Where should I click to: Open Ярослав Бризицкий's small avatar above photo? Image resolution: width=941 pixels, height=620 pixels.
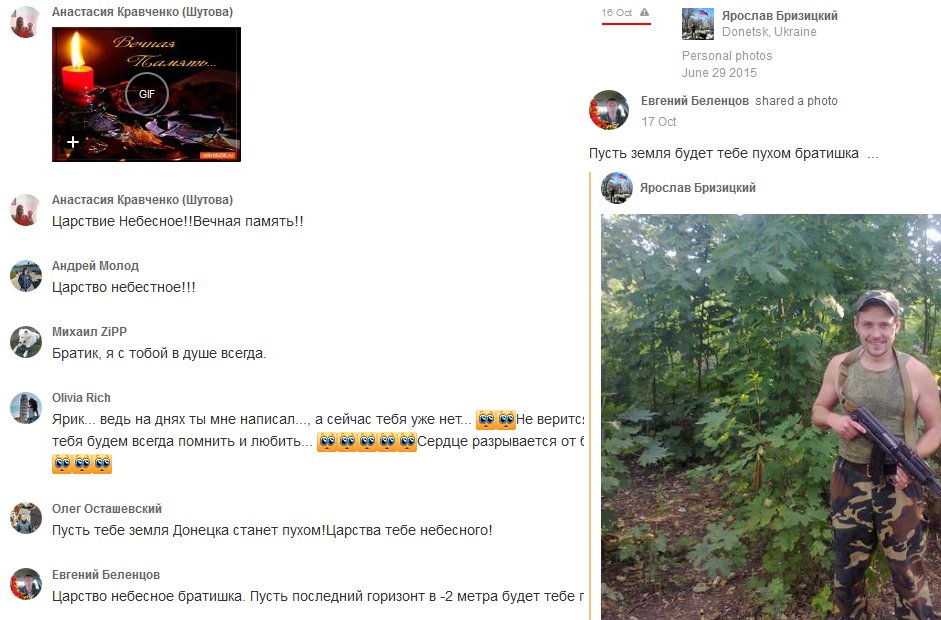[x=616, y=188]
